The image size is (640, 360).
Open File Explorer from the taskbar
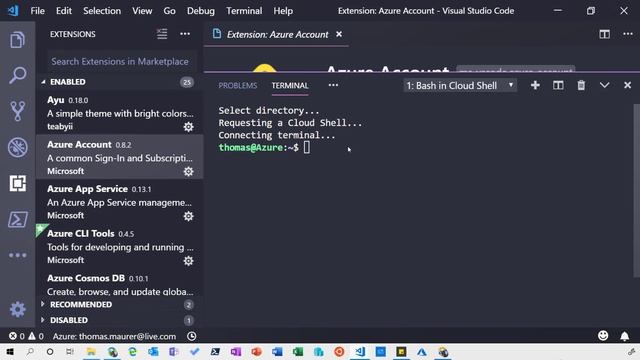point(91,352)
